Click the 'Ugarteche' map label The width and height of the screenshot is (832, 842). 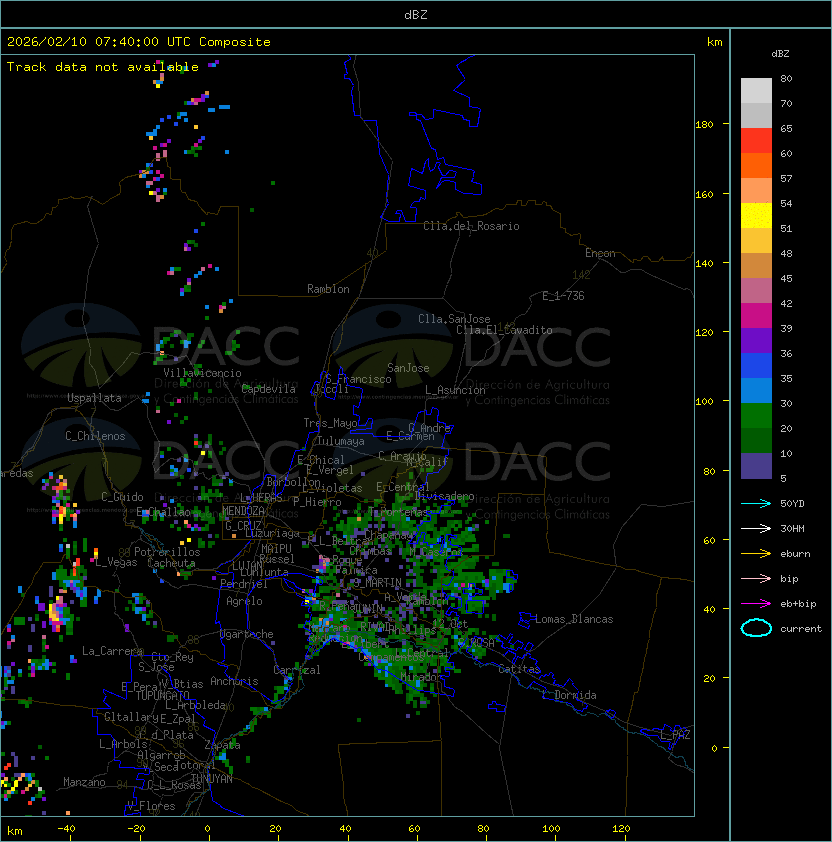pyautogui.click(x=246, y=634)
